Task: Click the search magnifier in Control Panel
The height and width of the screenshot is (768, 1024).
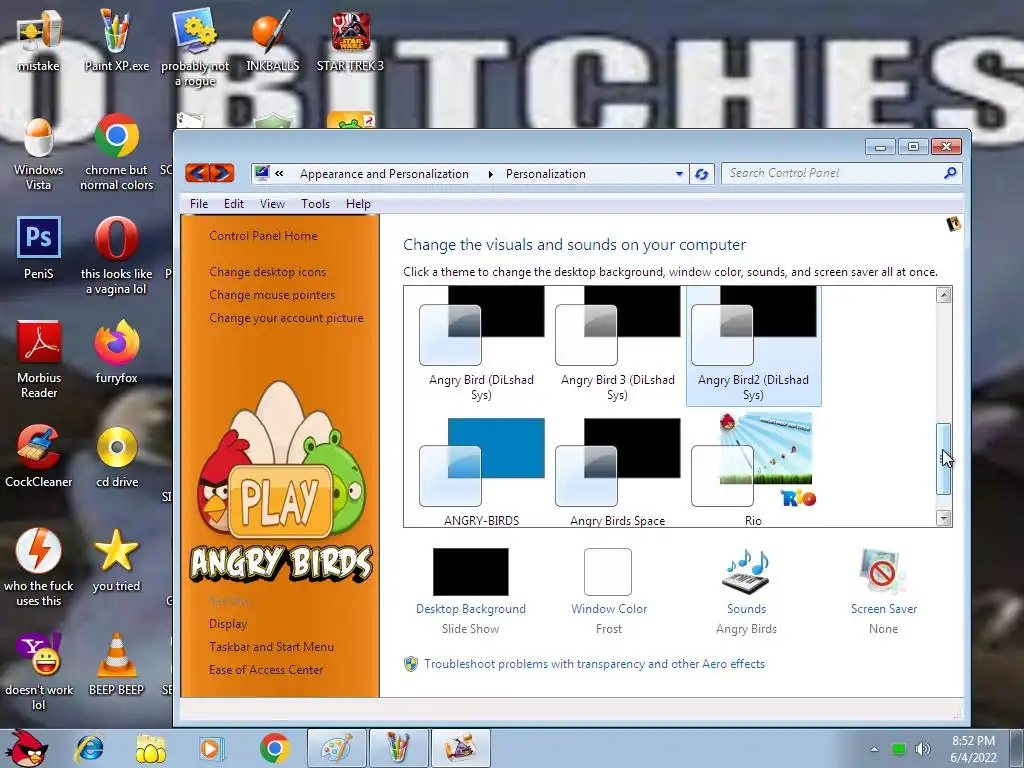Action: pyautogui.click(x=950, y=173)
